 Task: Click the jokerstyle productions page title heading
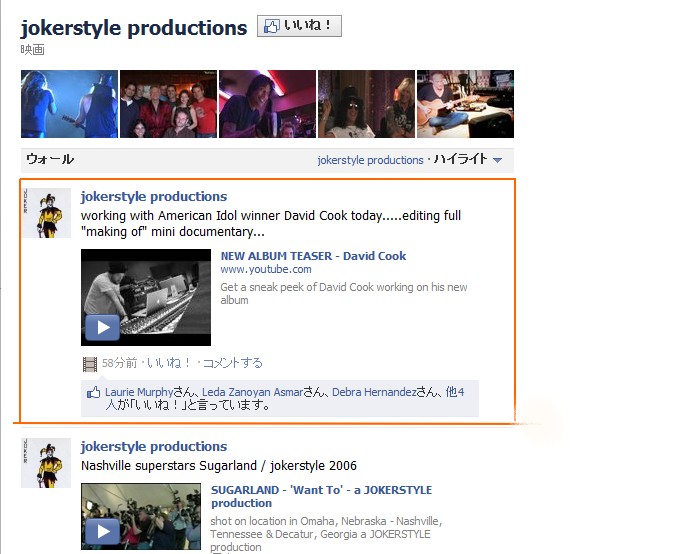pyautogui.click(x=134, y=28)
